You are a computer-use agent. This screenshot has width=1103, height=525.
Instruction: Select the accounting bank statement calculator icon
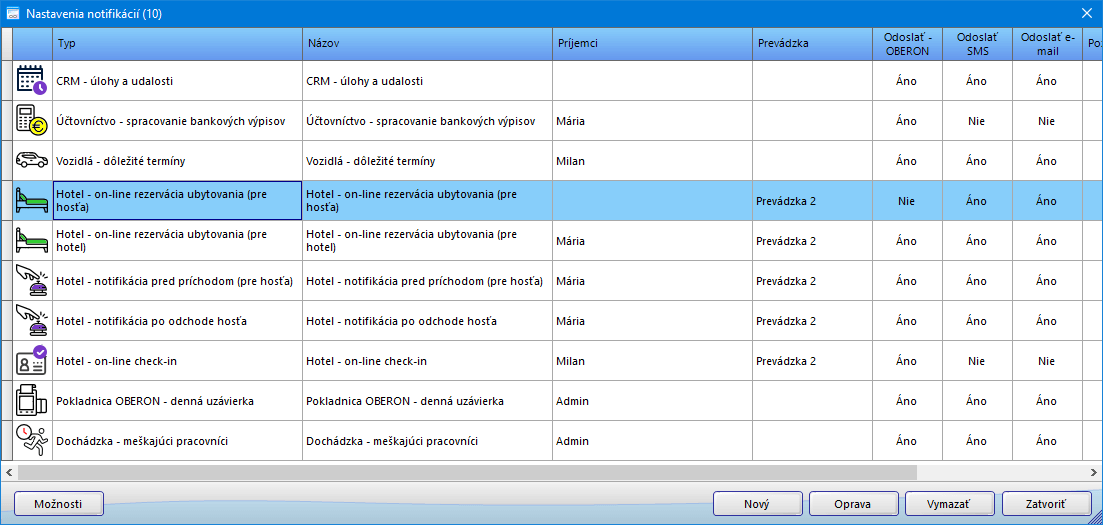coord(32,120)
